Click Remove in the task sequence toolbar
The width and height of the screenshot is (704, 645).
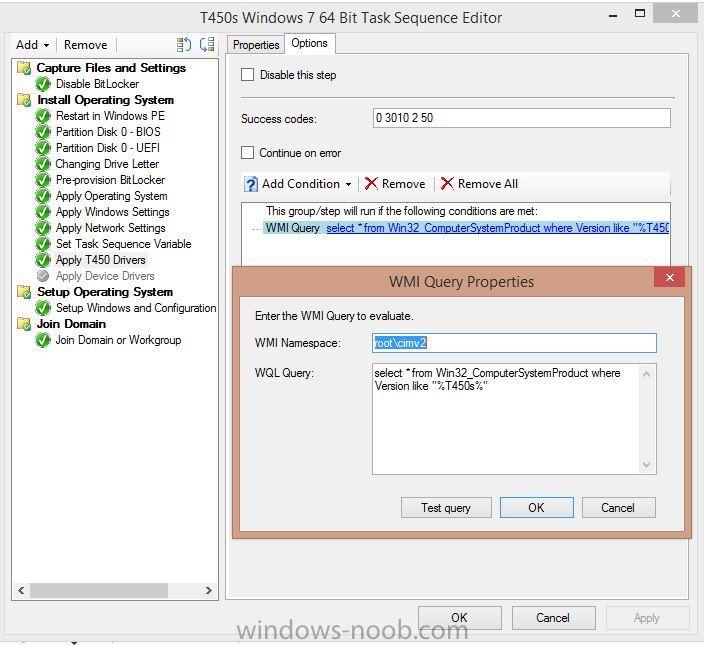[85, 45]
